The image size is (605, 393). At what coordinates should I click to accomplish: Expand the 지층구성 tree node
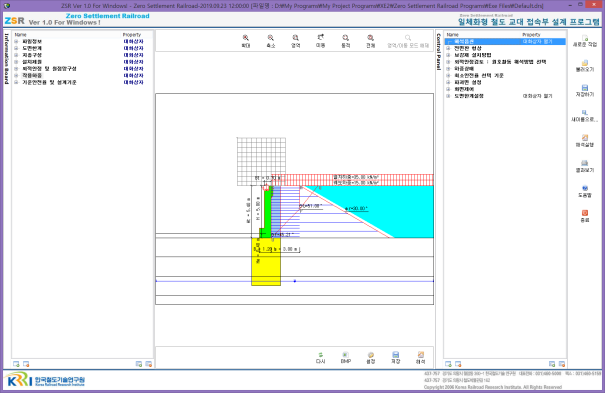(16, 55)
